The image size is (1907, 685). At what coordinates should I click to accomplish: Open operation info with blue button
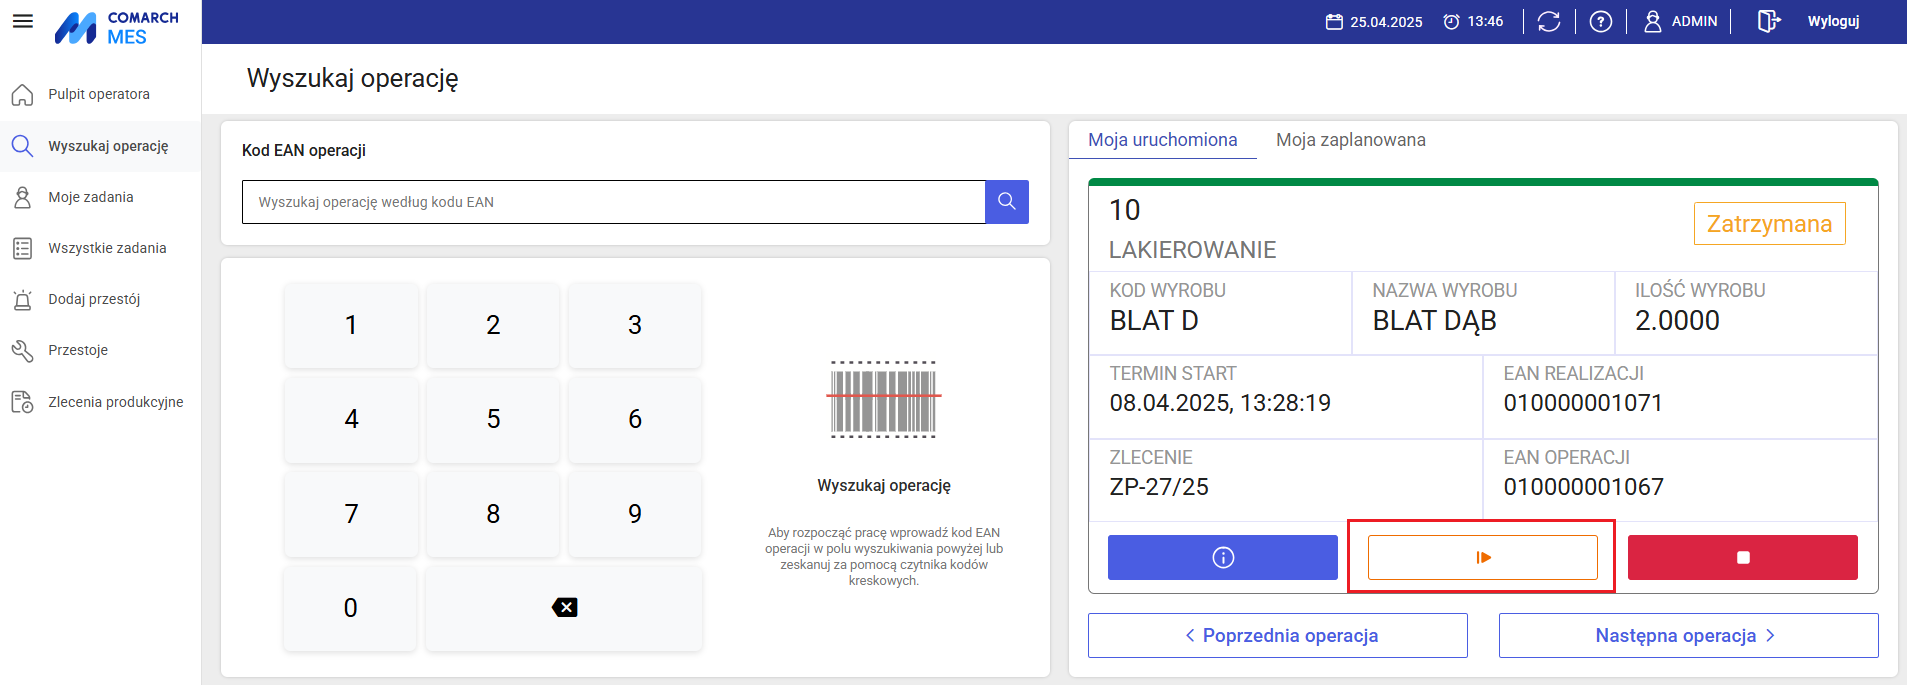point(1222,557)
